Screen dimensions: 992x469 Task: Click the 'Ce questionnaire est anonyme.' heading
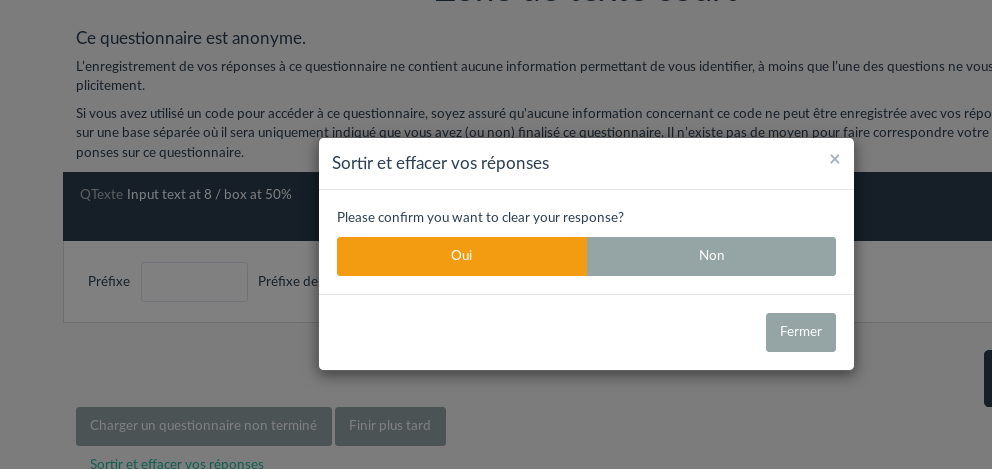[191, 38]
